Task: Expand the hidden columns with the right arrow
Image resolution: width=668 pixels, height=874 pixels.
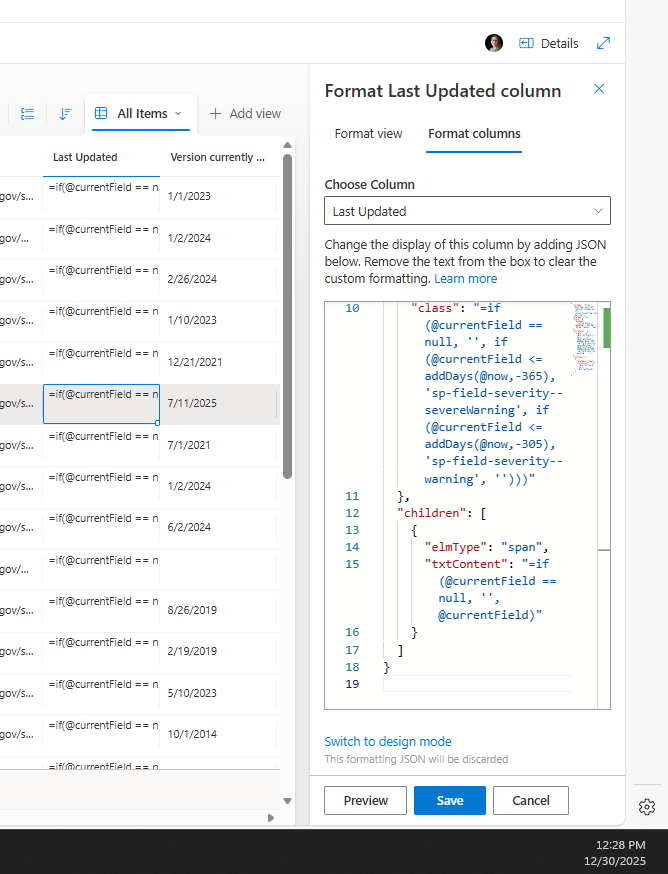Action: 270,817
